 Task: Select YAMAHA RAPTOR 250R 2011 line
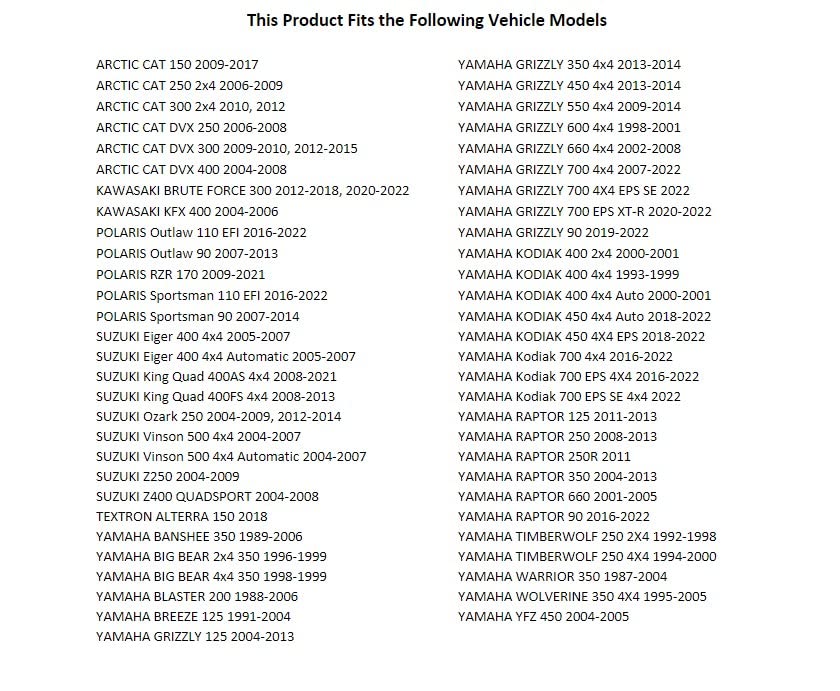click(x=544, y=456)
